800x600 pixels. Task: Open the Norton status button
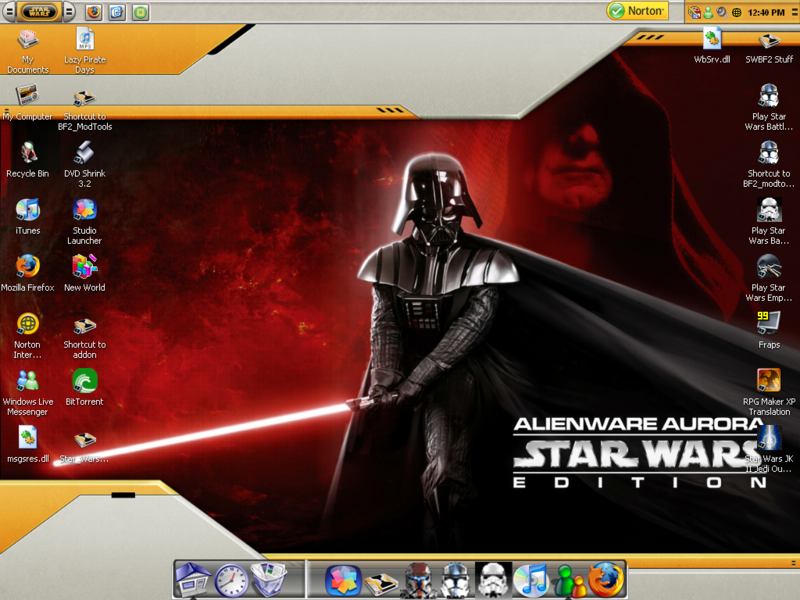pyautogui.click(x=637, y=11)
